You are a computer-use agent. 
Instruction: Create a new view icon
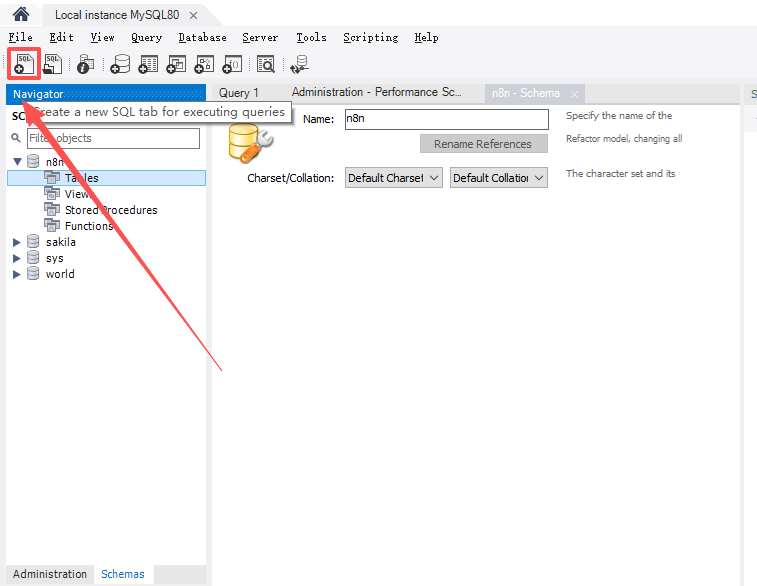tap(176, 64)
